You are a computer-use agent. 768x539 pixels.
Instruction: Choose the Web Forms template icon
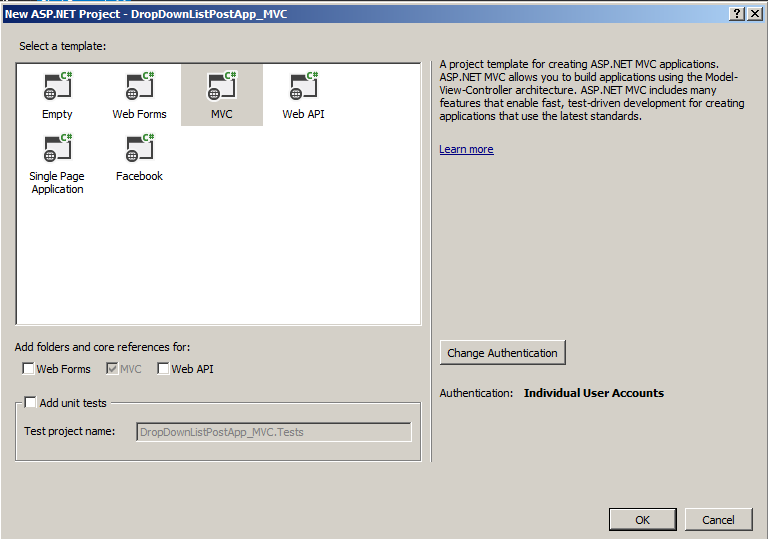140,86
